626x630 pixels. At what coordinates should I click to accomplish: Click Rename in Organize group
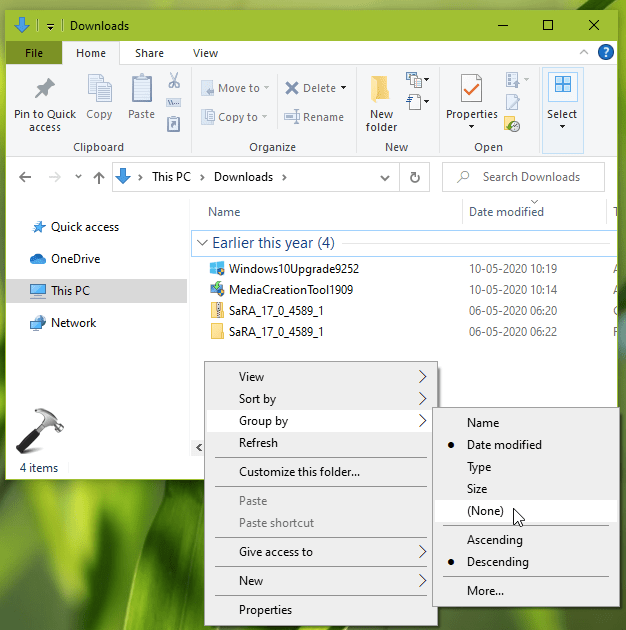[314, 117]
